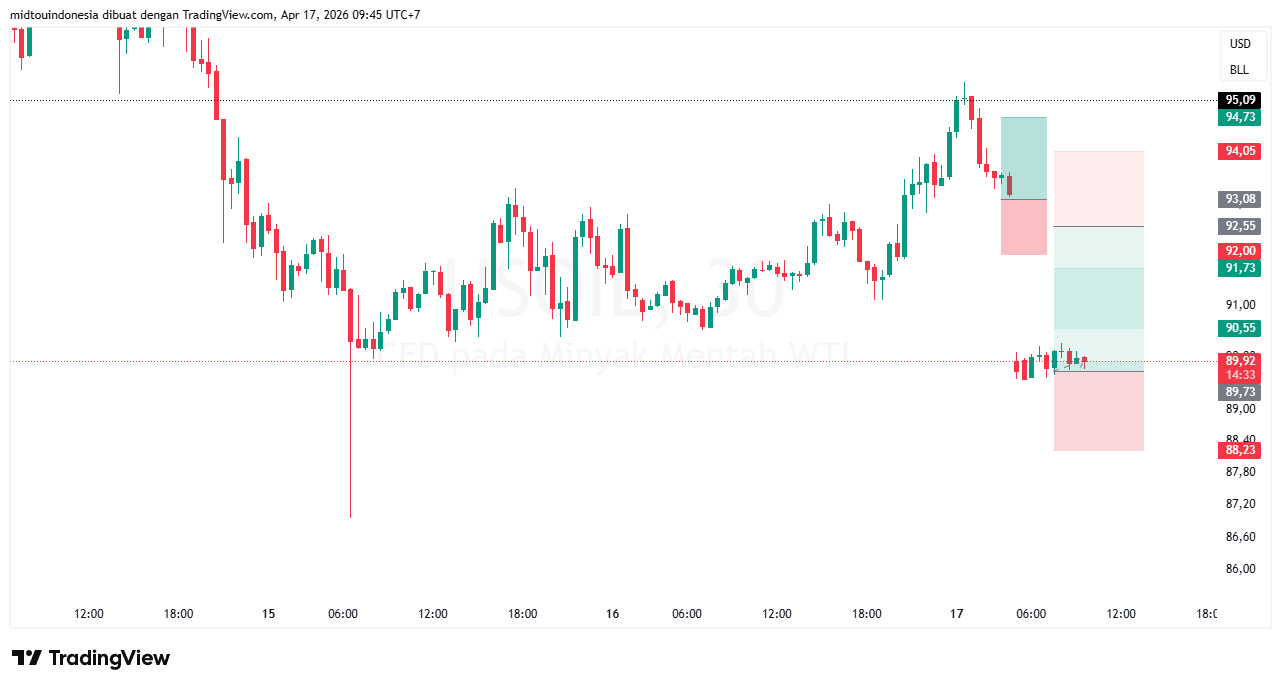Click the date label 17 on time axis
This screenshot has width=1281, height=688.
[957, 614]
